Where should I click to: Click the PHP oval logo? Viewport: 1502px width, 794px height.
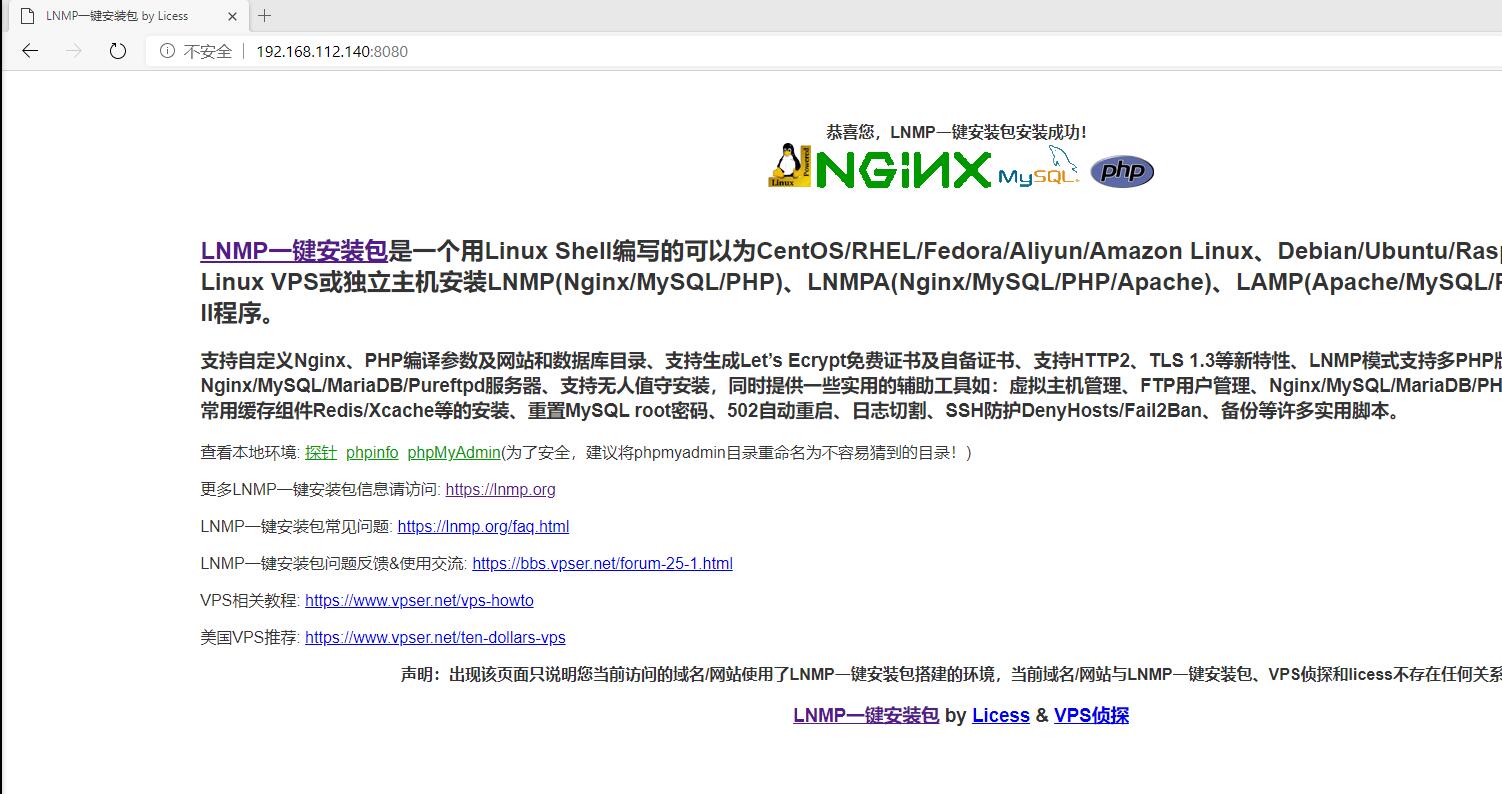(x=1122, y=171)
